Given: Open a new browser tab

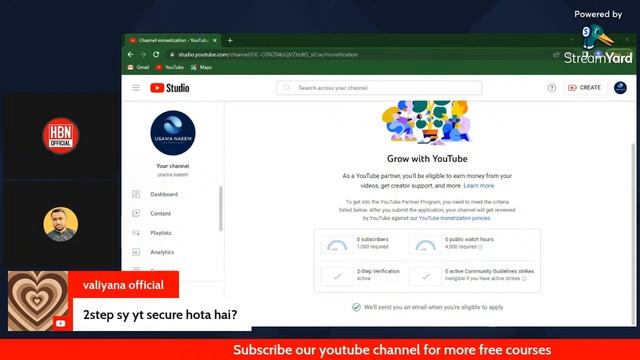Looking at the screenshot, I should [230, 40].
